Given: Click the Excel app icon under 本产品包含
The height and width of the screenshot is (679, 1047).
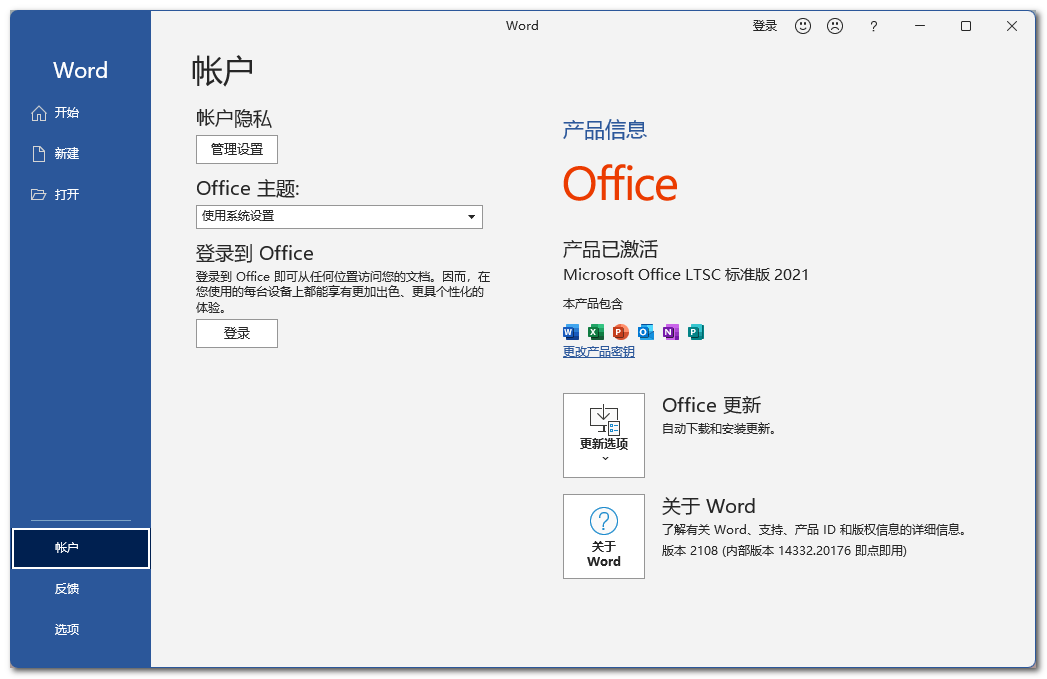Looking at the screenshot, I should pos(596,332).
